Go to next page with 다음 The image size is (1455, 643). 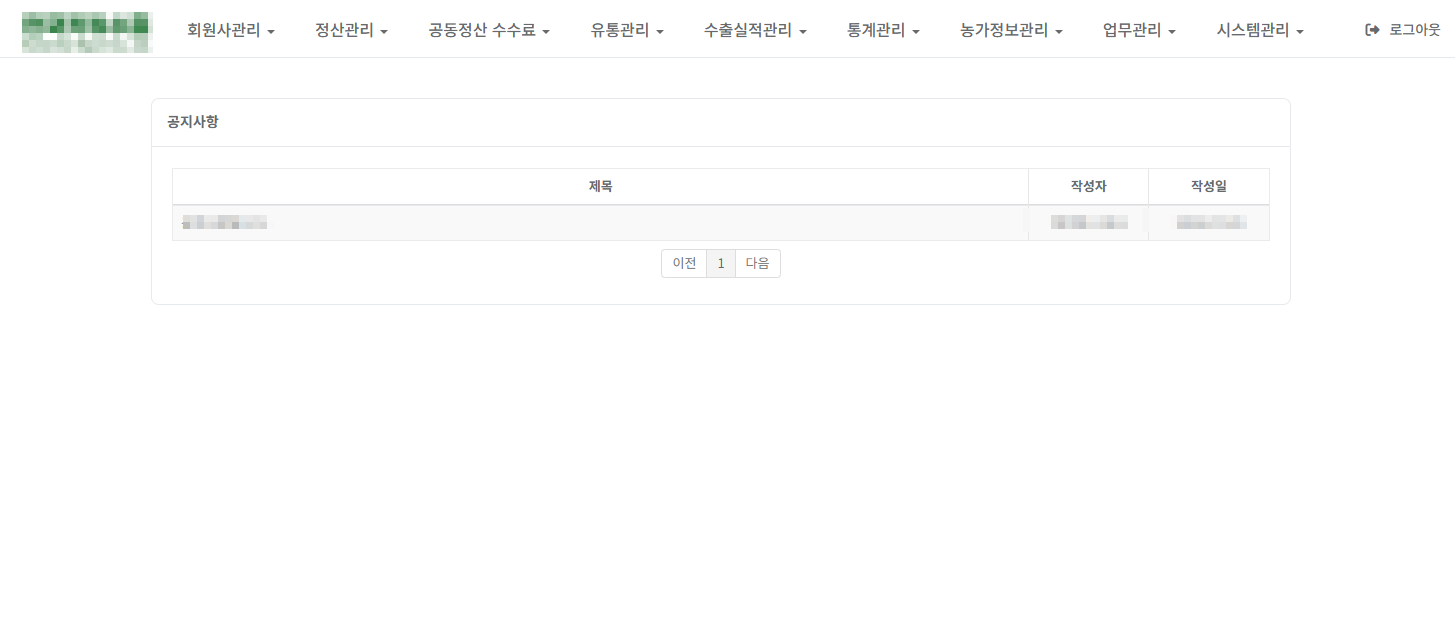pyautogui.click(x=757, y=264)
